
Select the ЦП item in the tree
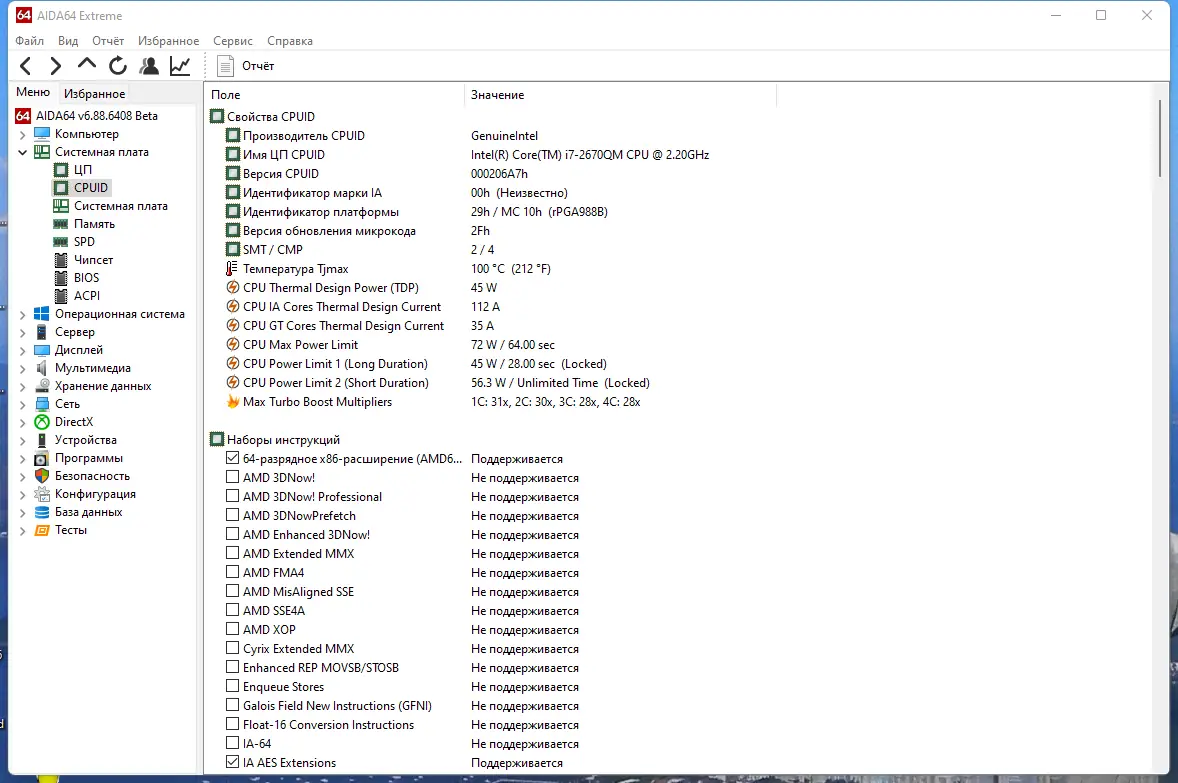click(83, 170)
